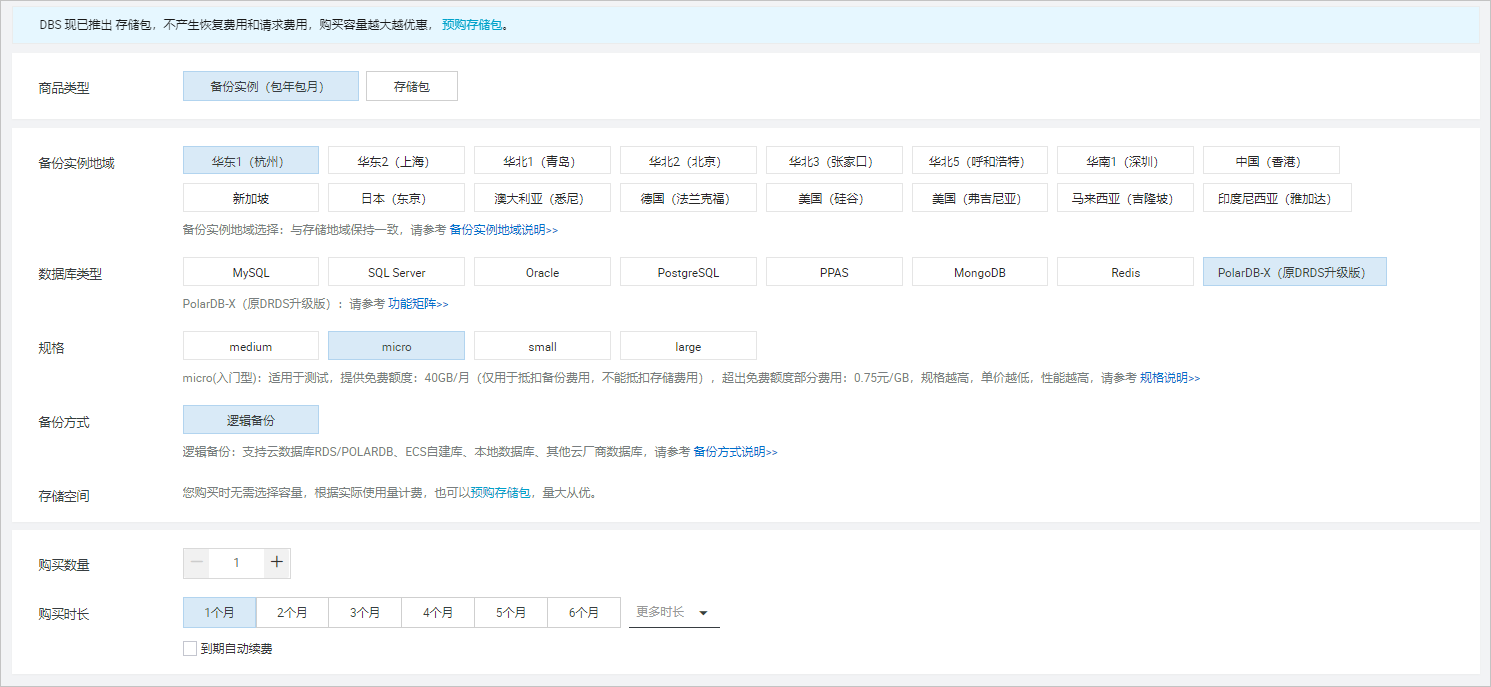
Task: Select PolarDB-X（原DRDS升级版）database type
Action: [1295, 272]
